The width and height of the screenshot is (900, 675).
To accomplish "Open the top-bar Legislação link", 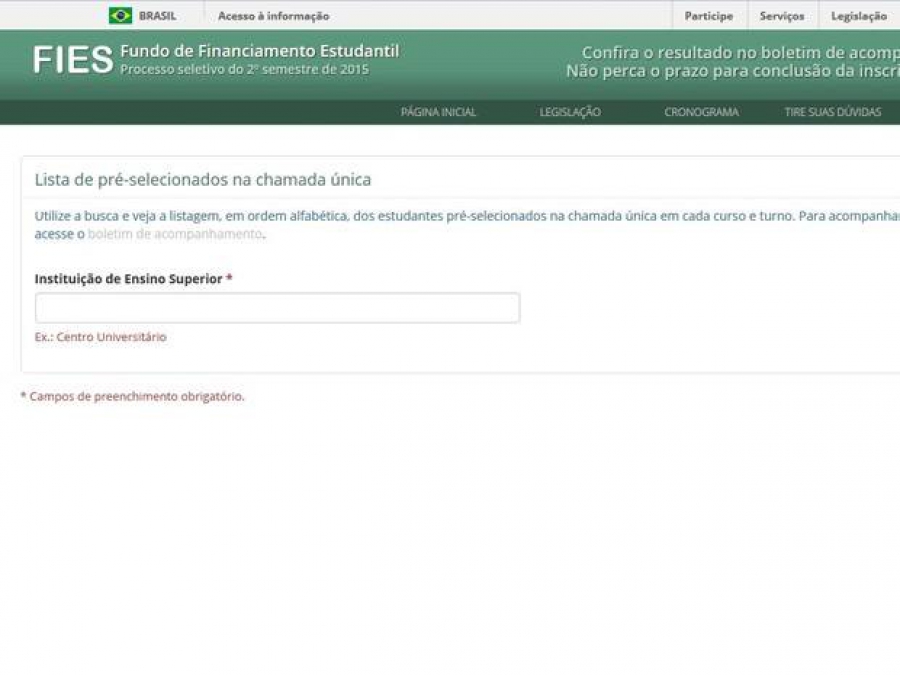I will coord(859,16).
